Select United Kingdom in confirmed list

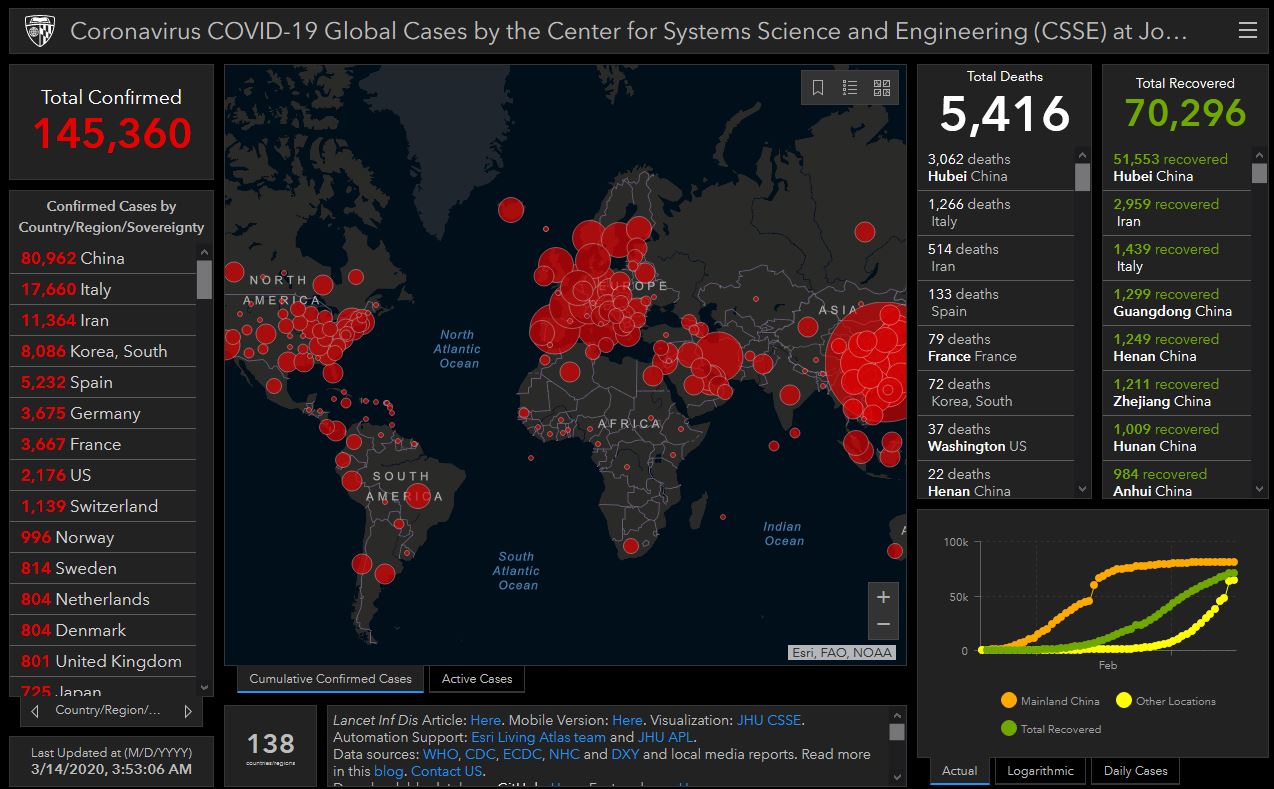(103, 661)
